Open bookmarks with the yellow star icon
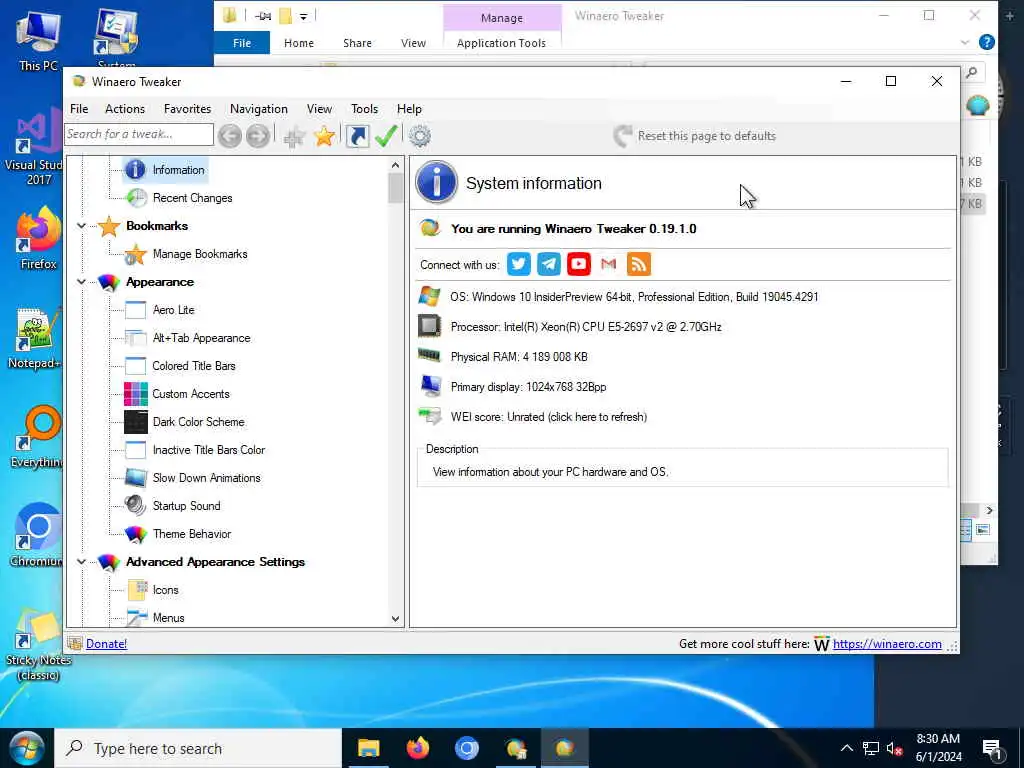This screenshot has width=1024, height=768. tap(324, 136)
